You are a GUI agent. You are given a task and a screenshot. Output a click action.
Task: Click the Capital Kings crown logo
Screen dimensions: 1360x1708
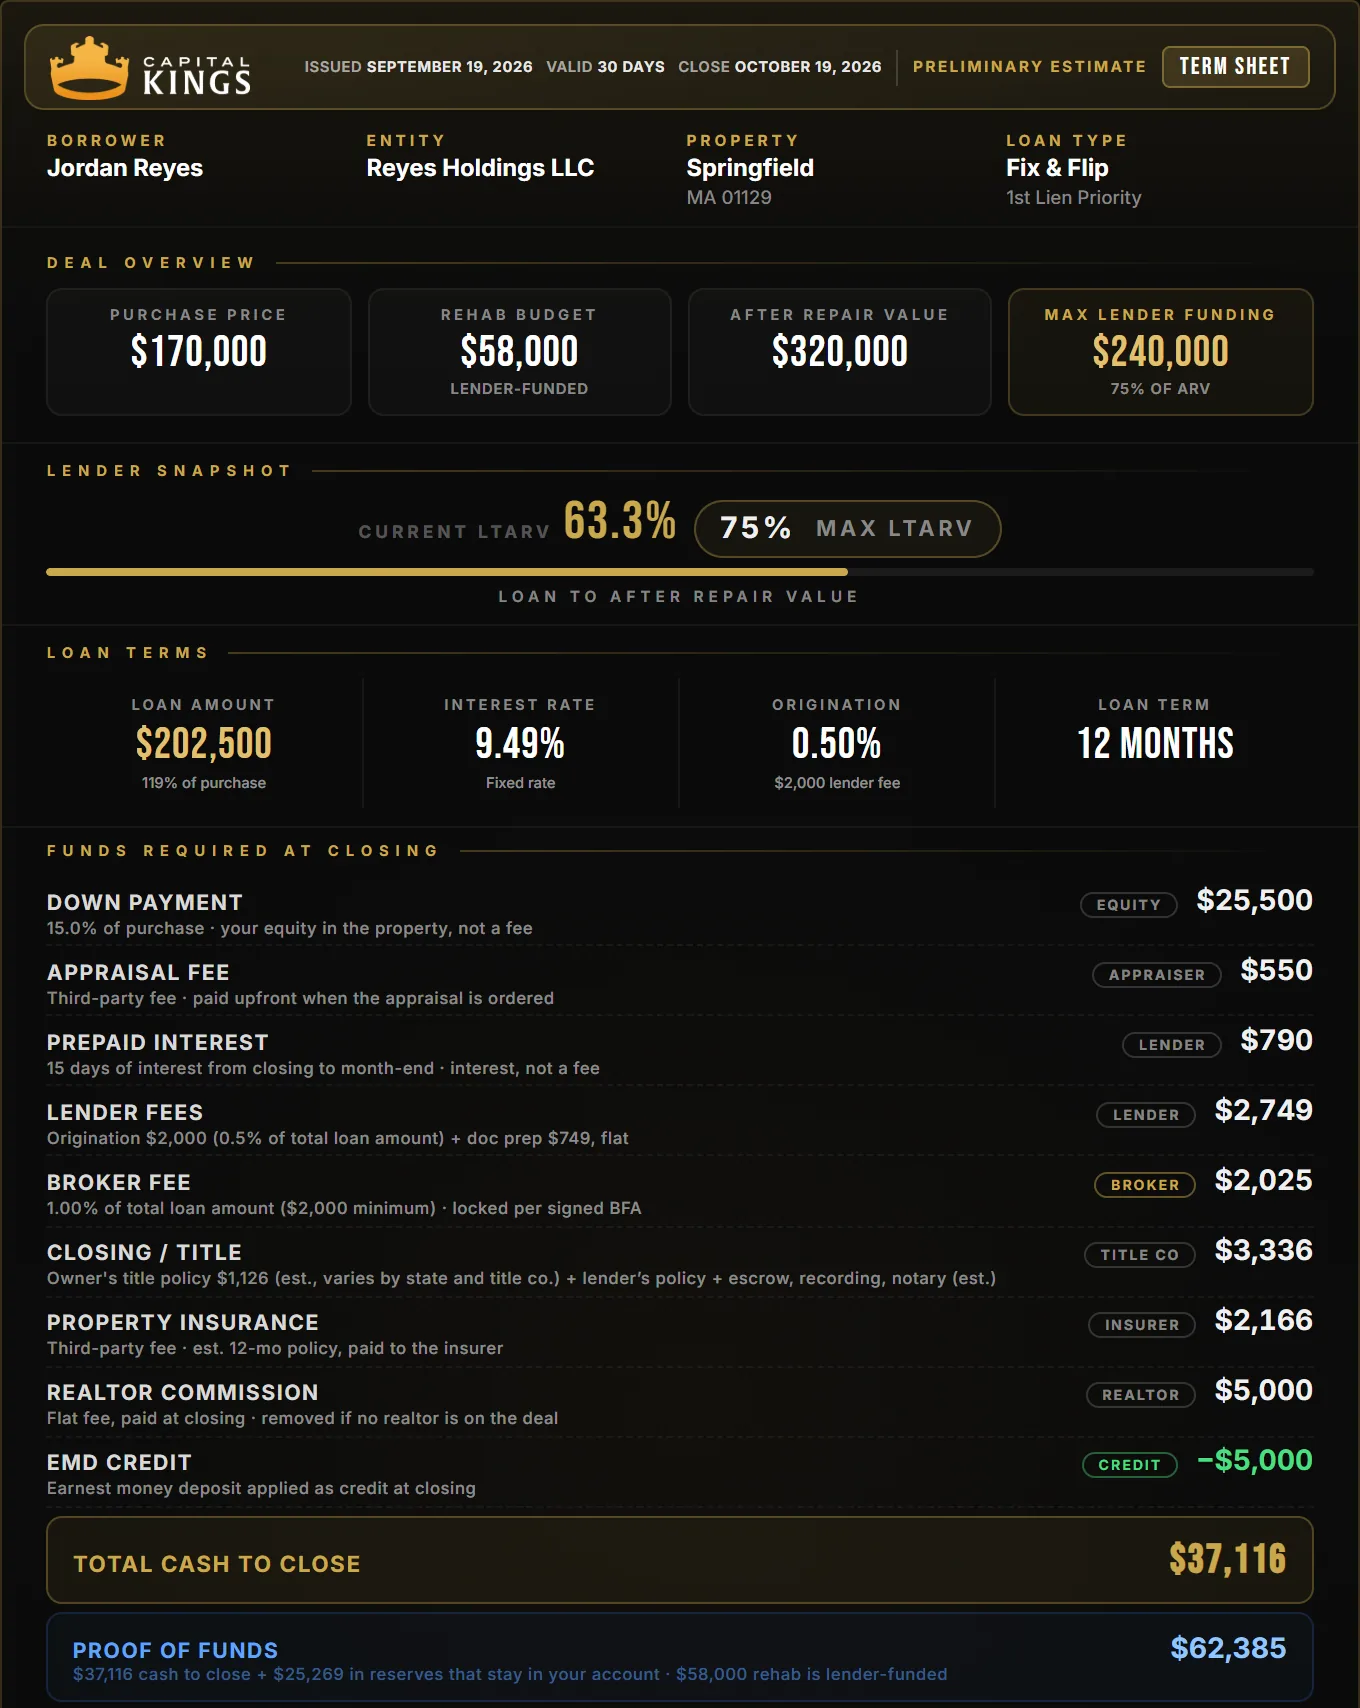pos(90,68)
